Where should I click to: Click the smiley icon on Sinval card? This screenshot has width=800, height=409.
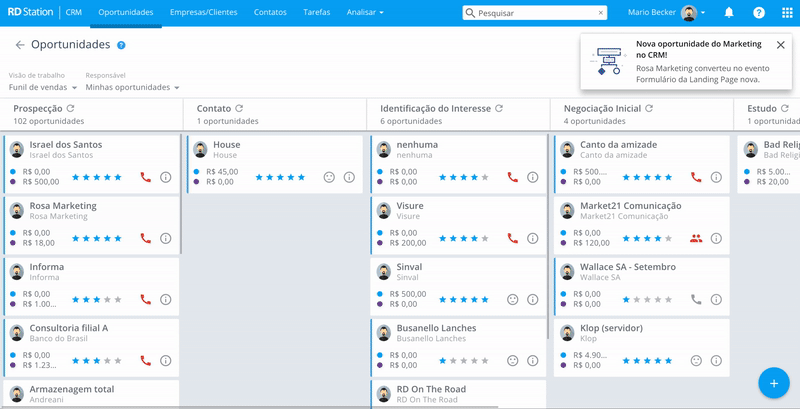click(513, 299)
